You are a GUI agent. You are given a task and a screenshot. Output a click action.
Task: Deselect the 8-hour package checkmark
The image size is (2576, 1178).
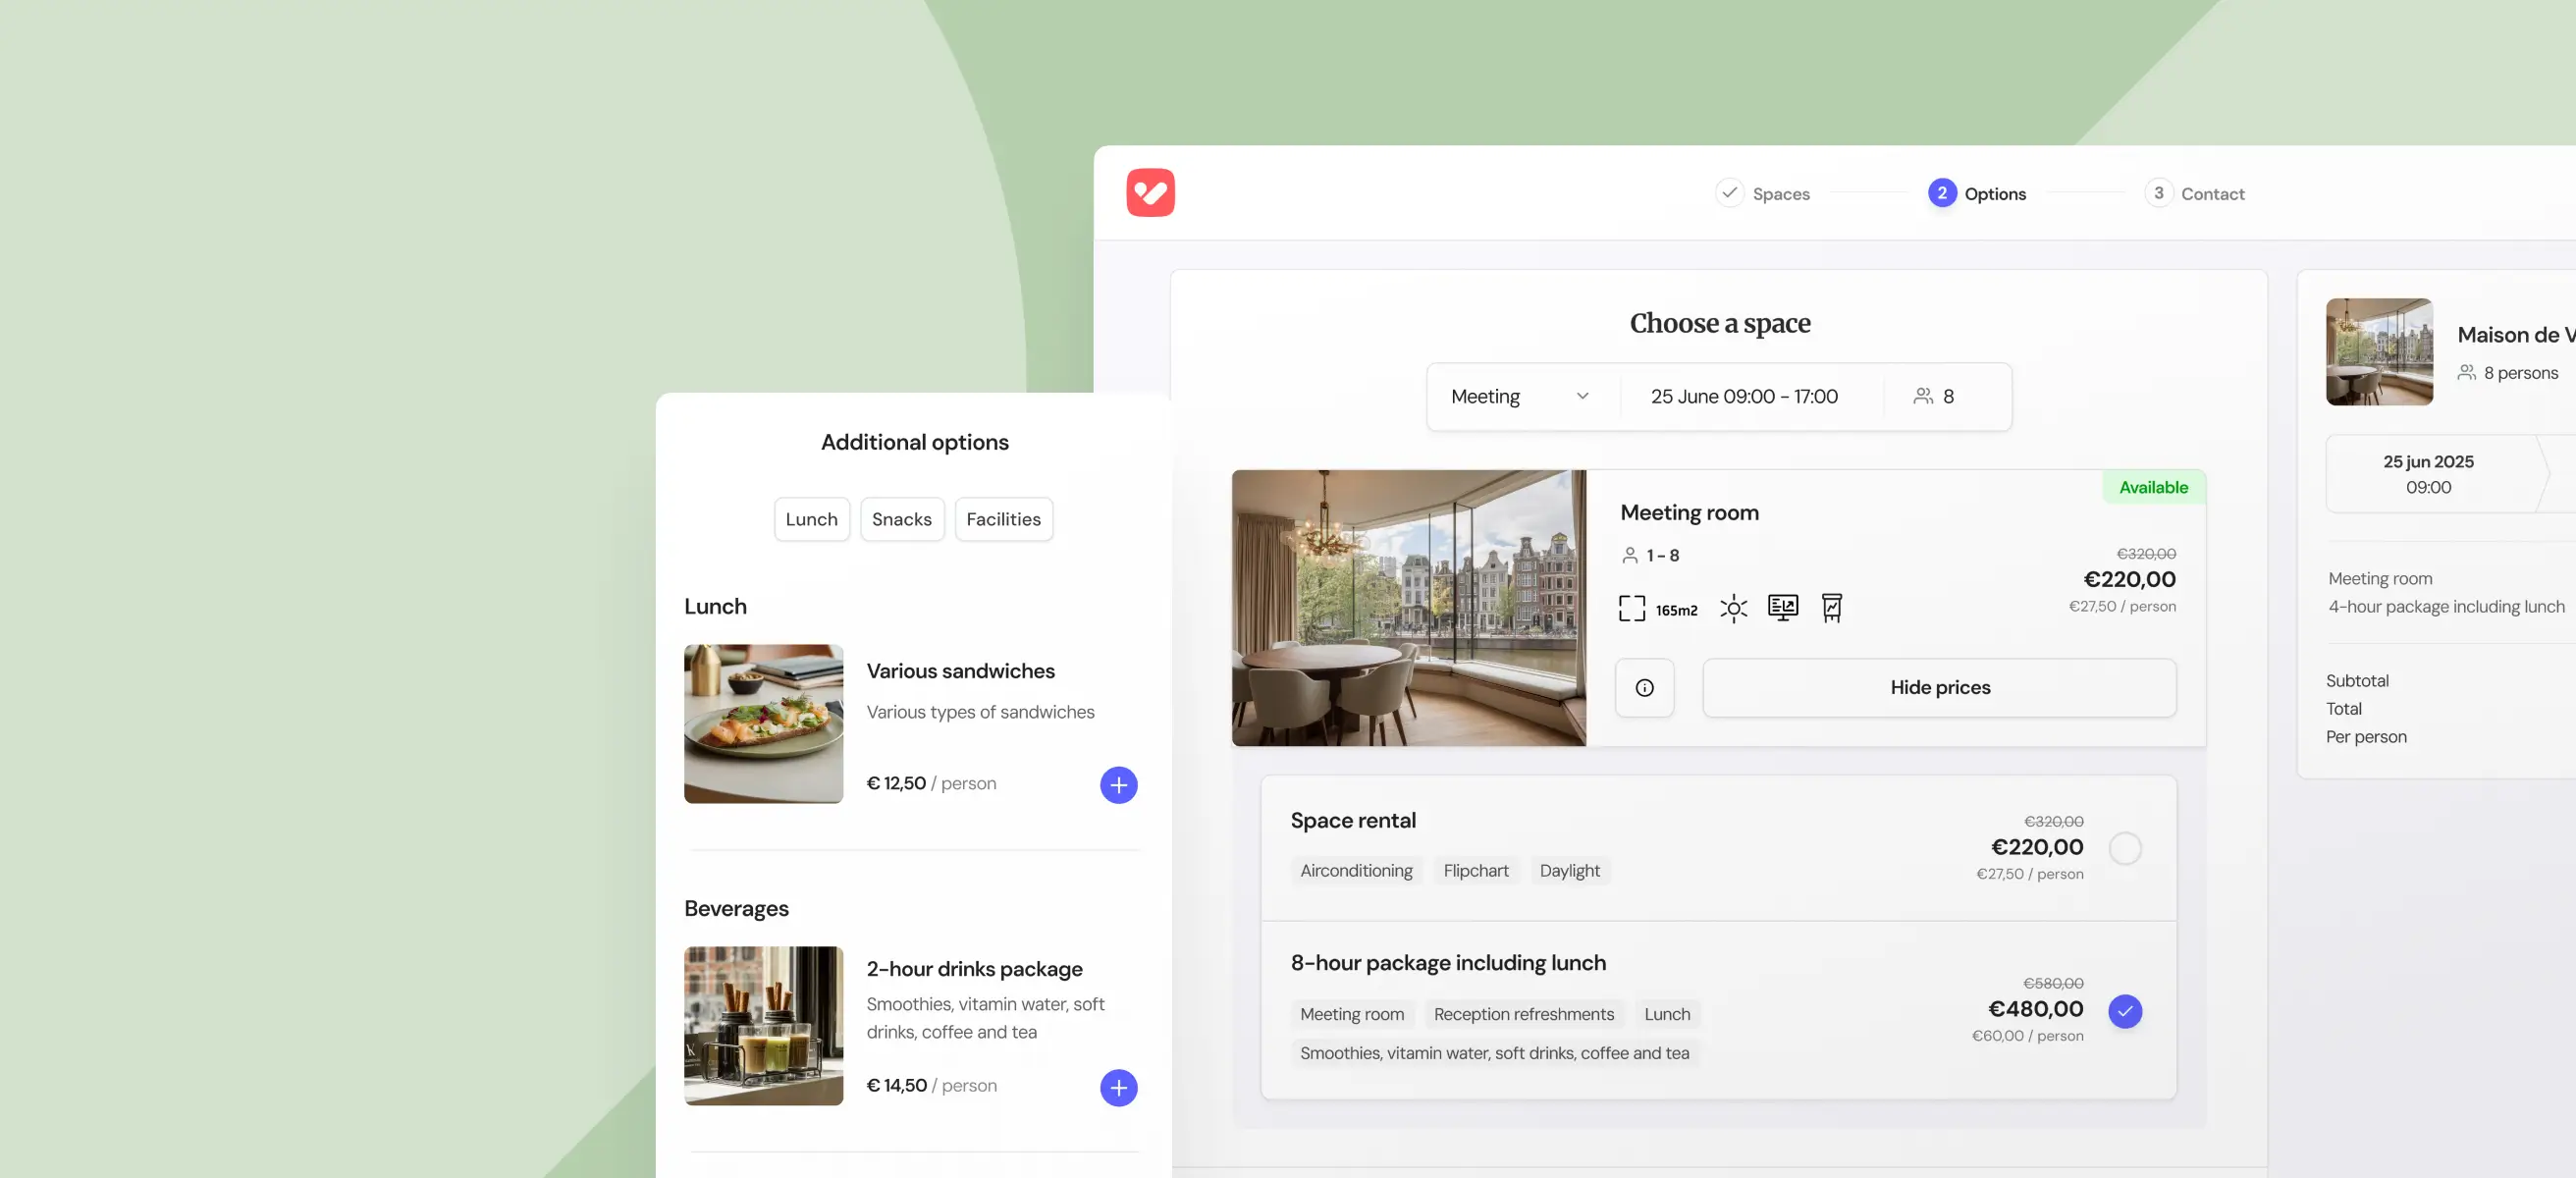(2125, 1011)
